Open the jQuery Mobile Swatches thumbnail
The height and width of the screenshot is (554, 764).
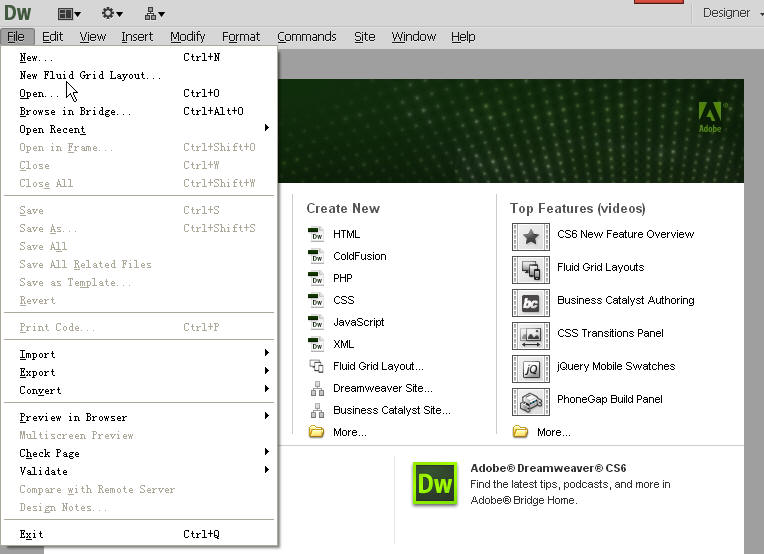coord(531,369)
